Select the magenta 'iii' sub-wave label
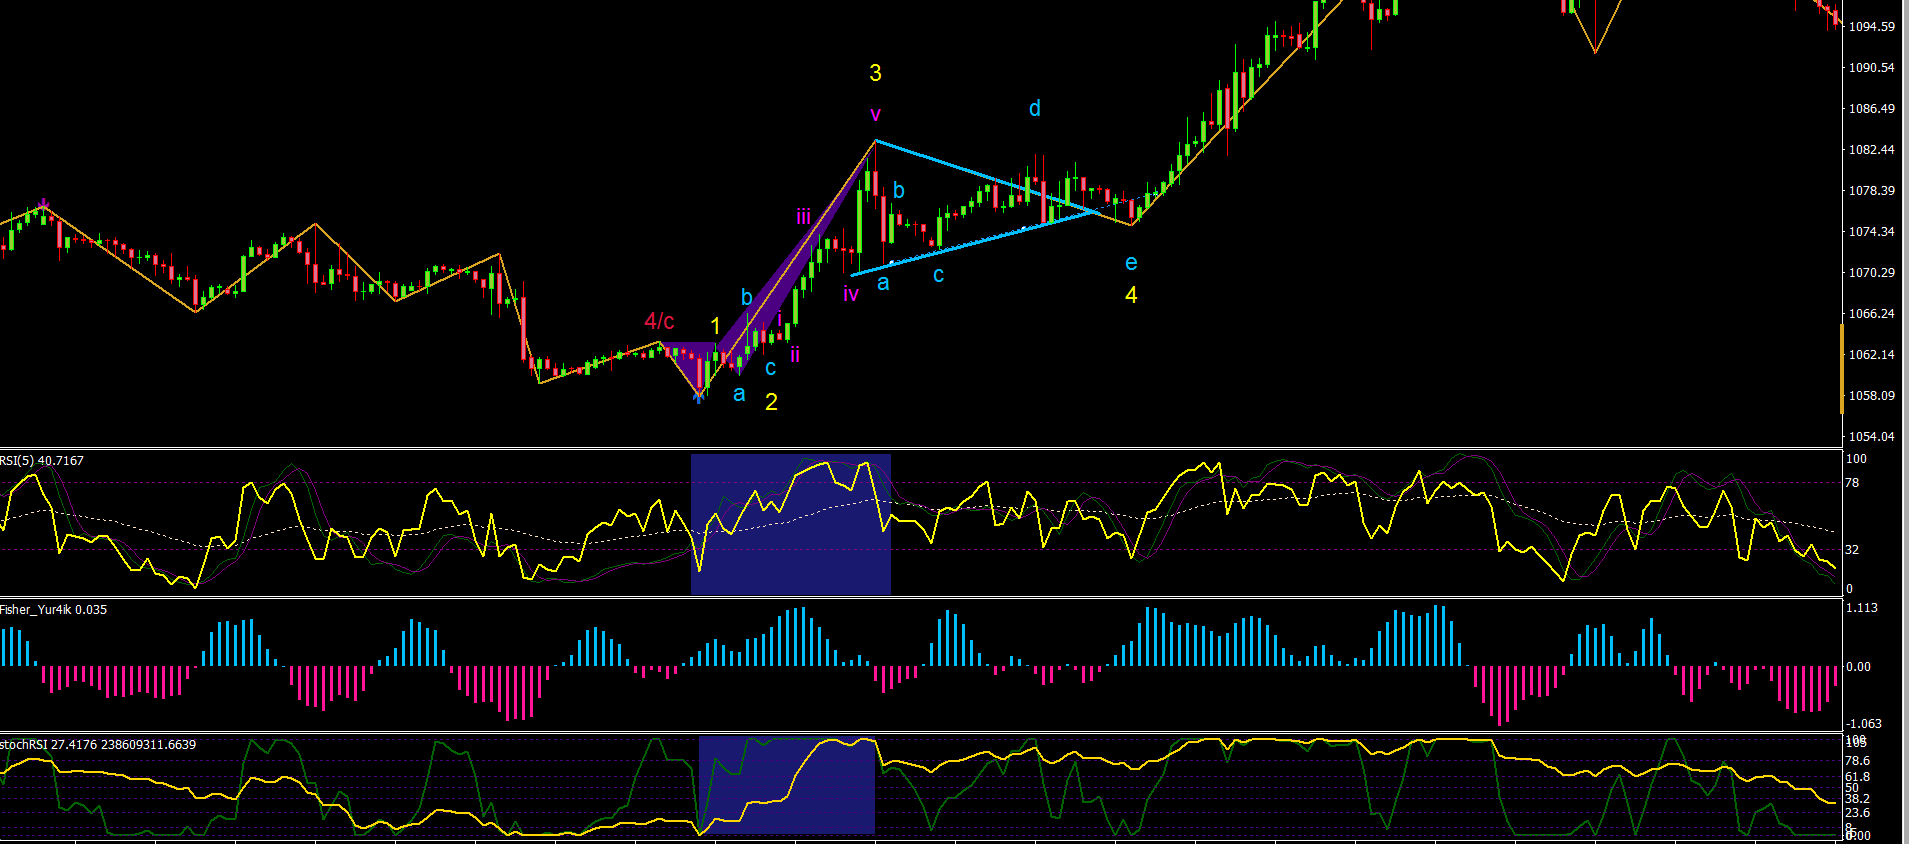Viewport: 1909px width, 844px height. pos(803,217)
